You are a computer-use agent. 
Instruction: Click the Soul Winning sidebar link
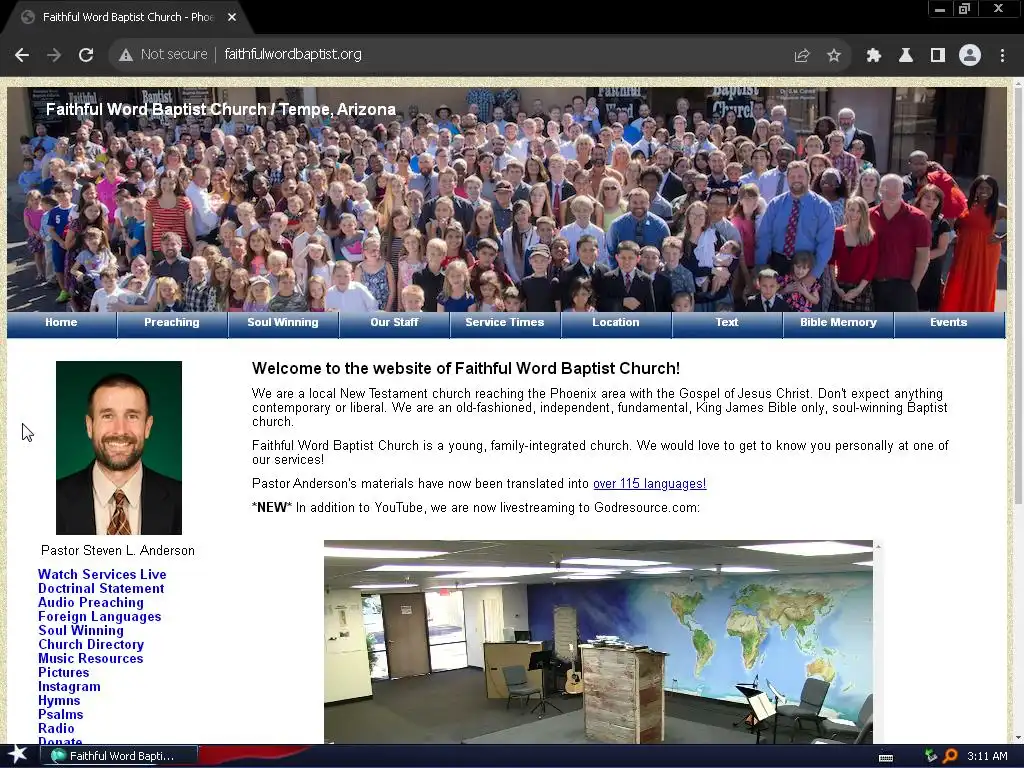click(81, 631)
